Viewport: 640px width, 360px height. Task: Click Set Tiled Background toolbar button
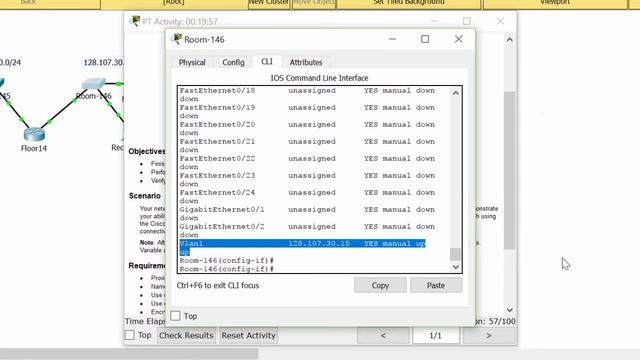pos(409,3)
